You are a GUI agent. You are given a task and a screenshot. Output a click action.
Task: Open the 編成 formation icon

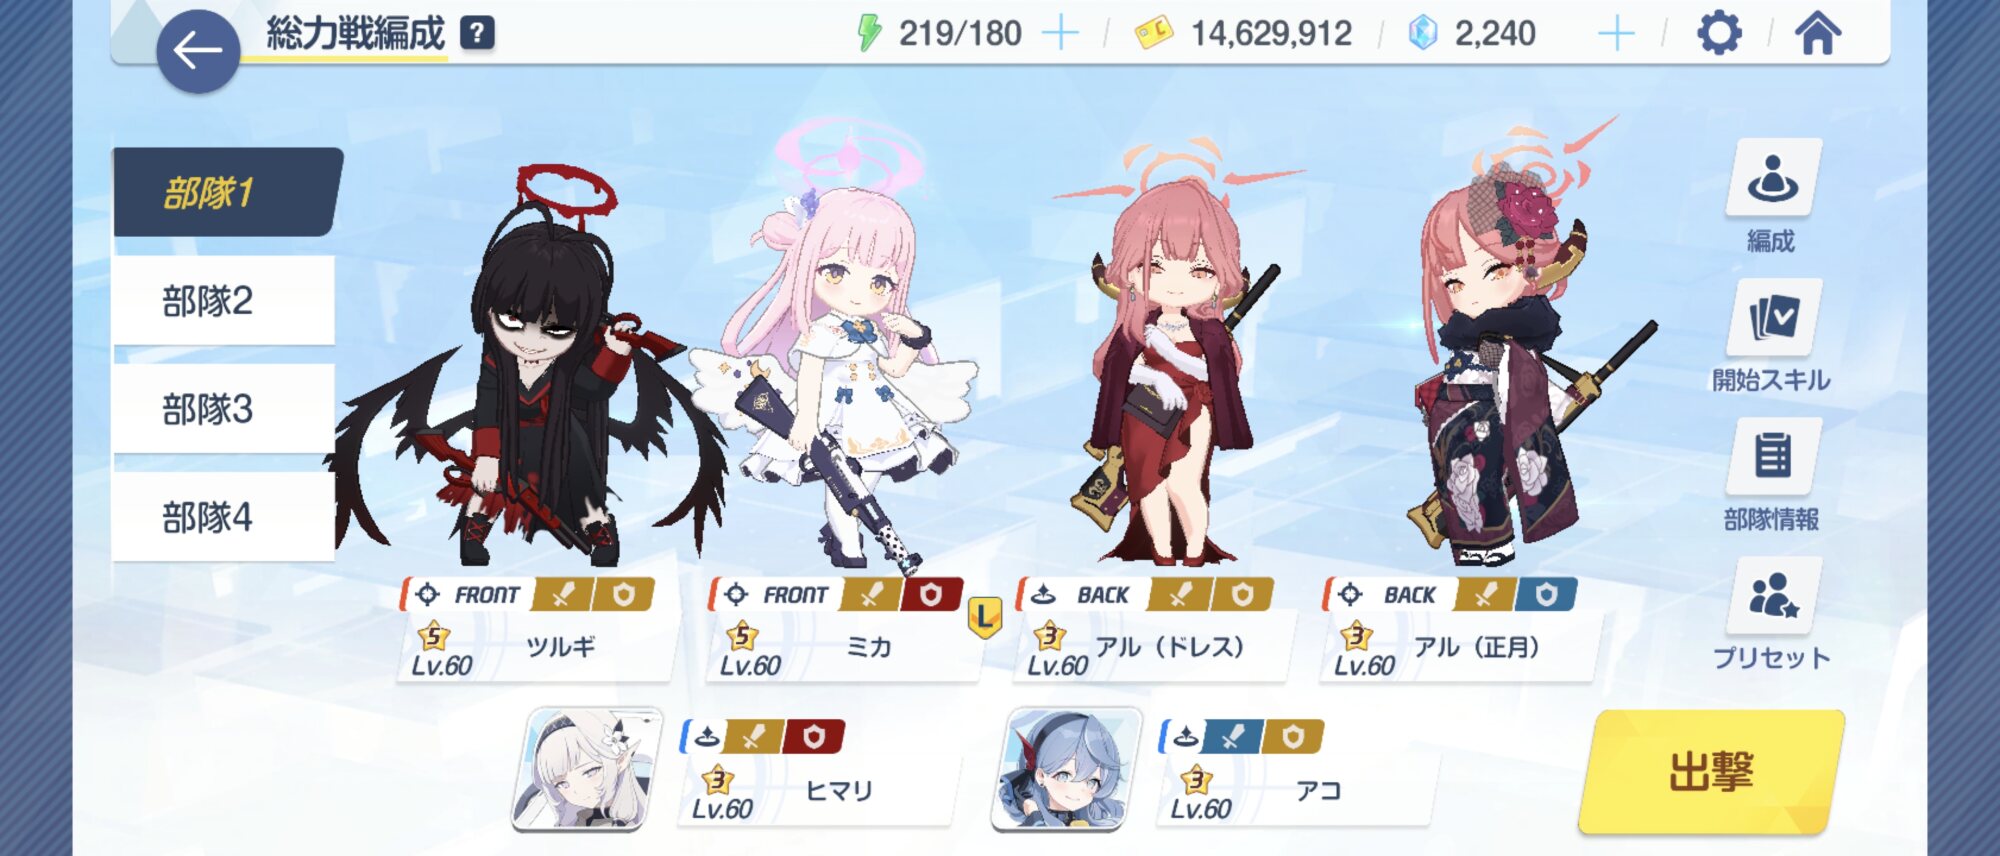[1772, 178]
